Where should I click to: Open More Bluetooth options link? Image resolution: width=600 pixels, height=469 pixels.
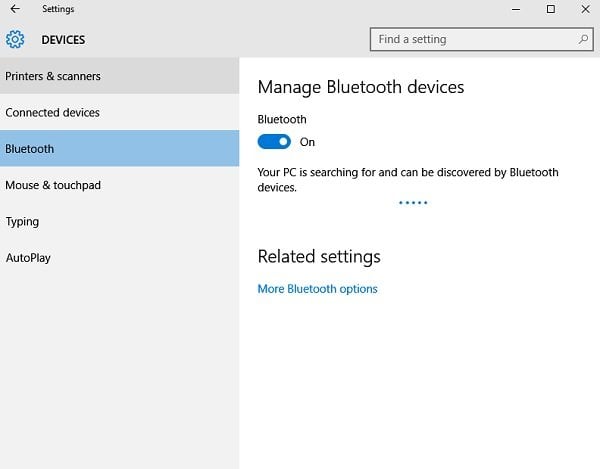(x=317, y=289)
